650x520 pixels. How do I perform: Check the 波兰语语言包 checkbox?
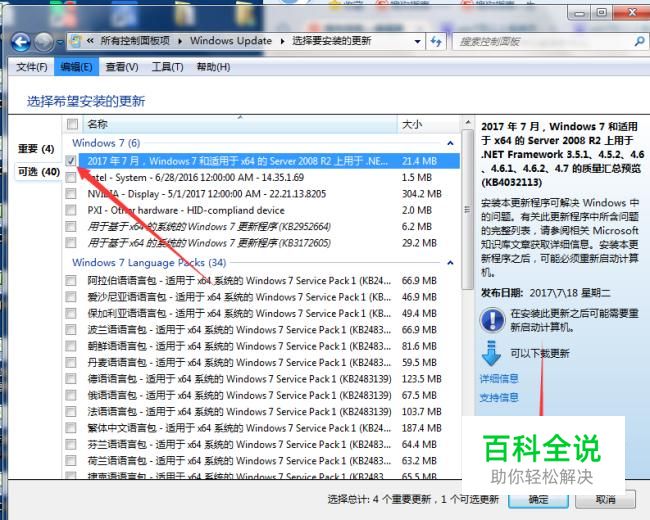point(71,330)
